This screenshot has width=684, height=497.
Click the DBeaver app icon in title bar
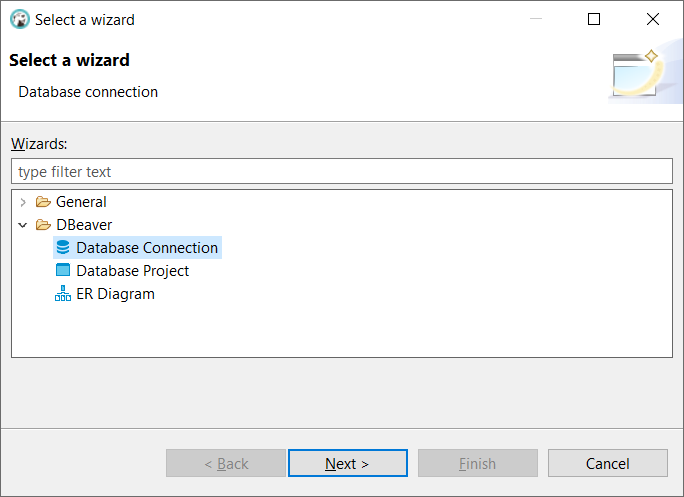point(20,20)
